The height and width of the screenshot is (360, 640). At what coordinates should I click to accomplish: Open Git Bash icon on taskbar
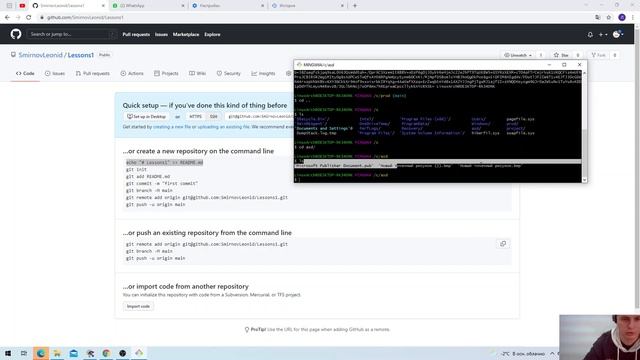[x=139, y=353]
